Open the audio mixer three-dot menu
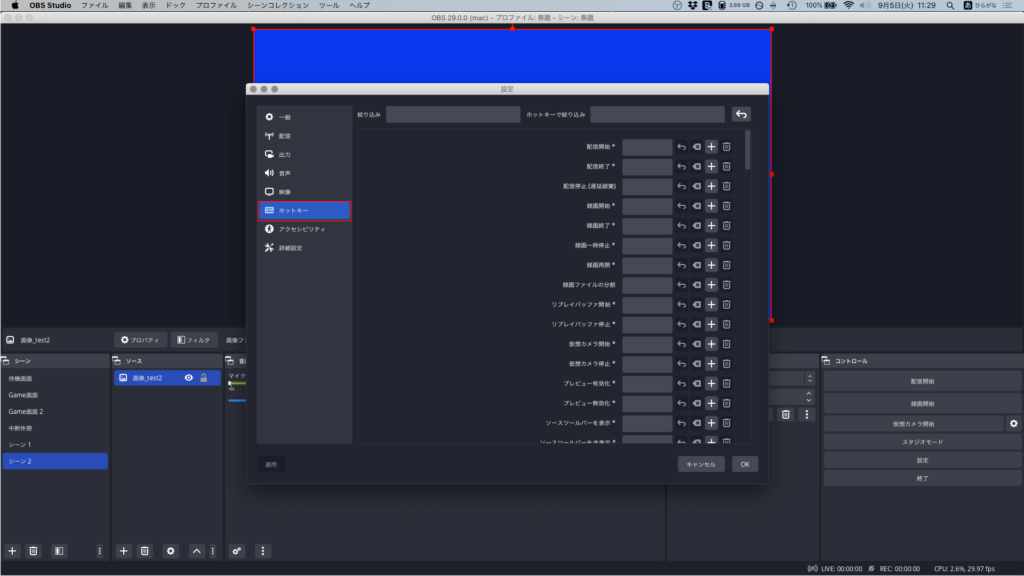 tap(263, 551)
